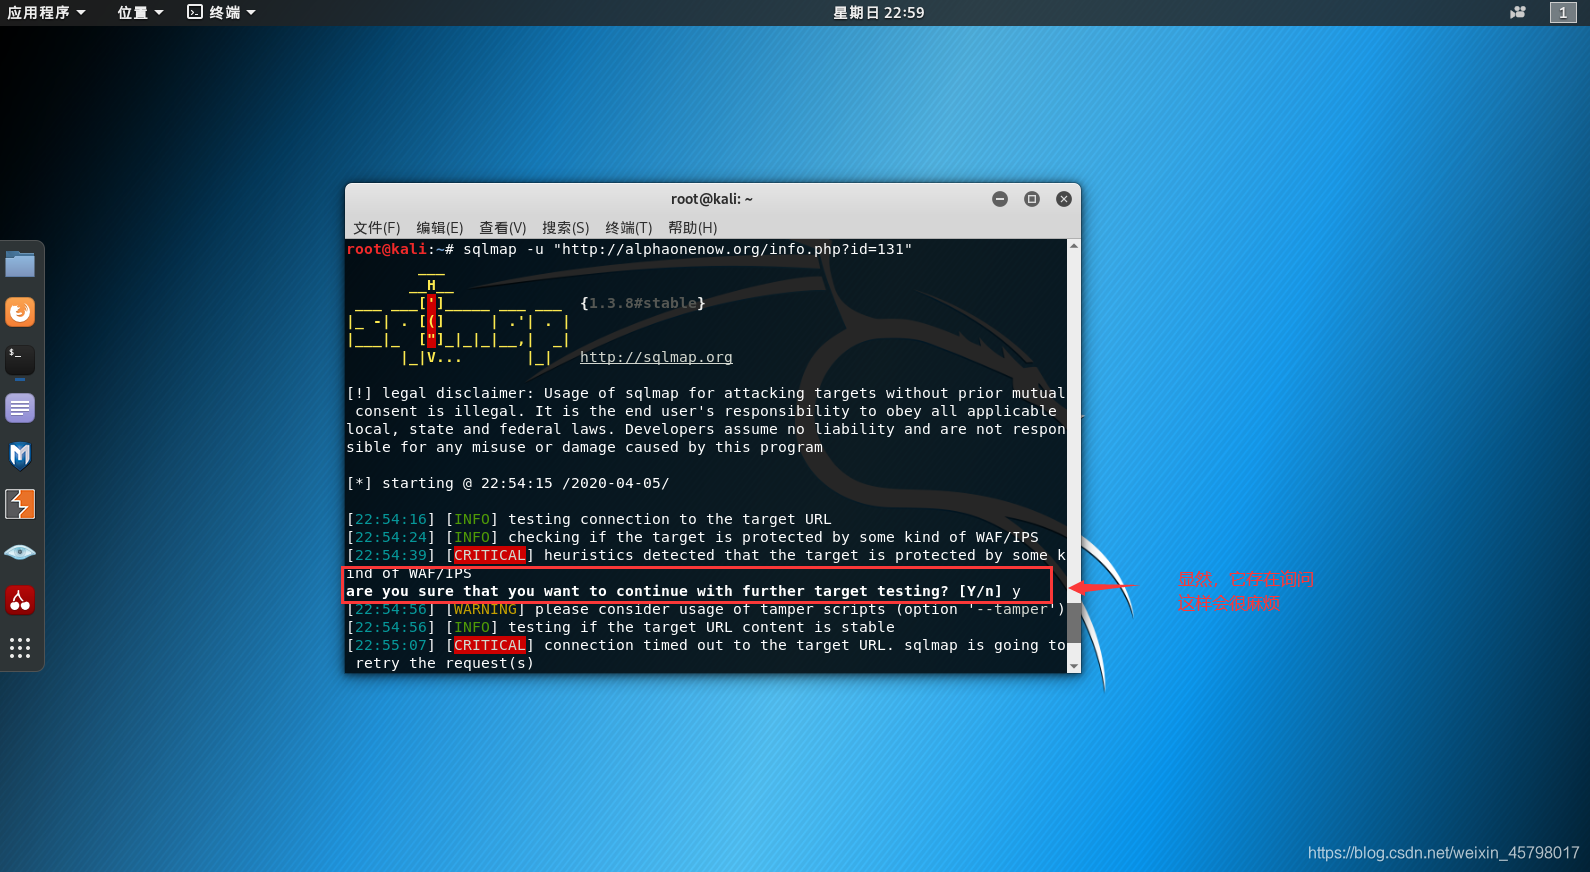Open the Files folder icon in the dock
The height and width of the screenshot is (872, 1590).
20,264
